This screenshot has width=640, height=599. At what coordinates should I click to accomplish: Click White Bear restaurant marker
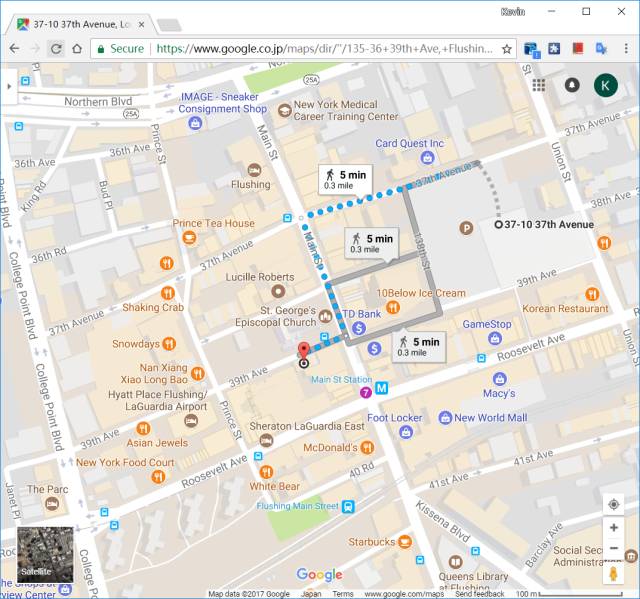(x=266, y=472)
